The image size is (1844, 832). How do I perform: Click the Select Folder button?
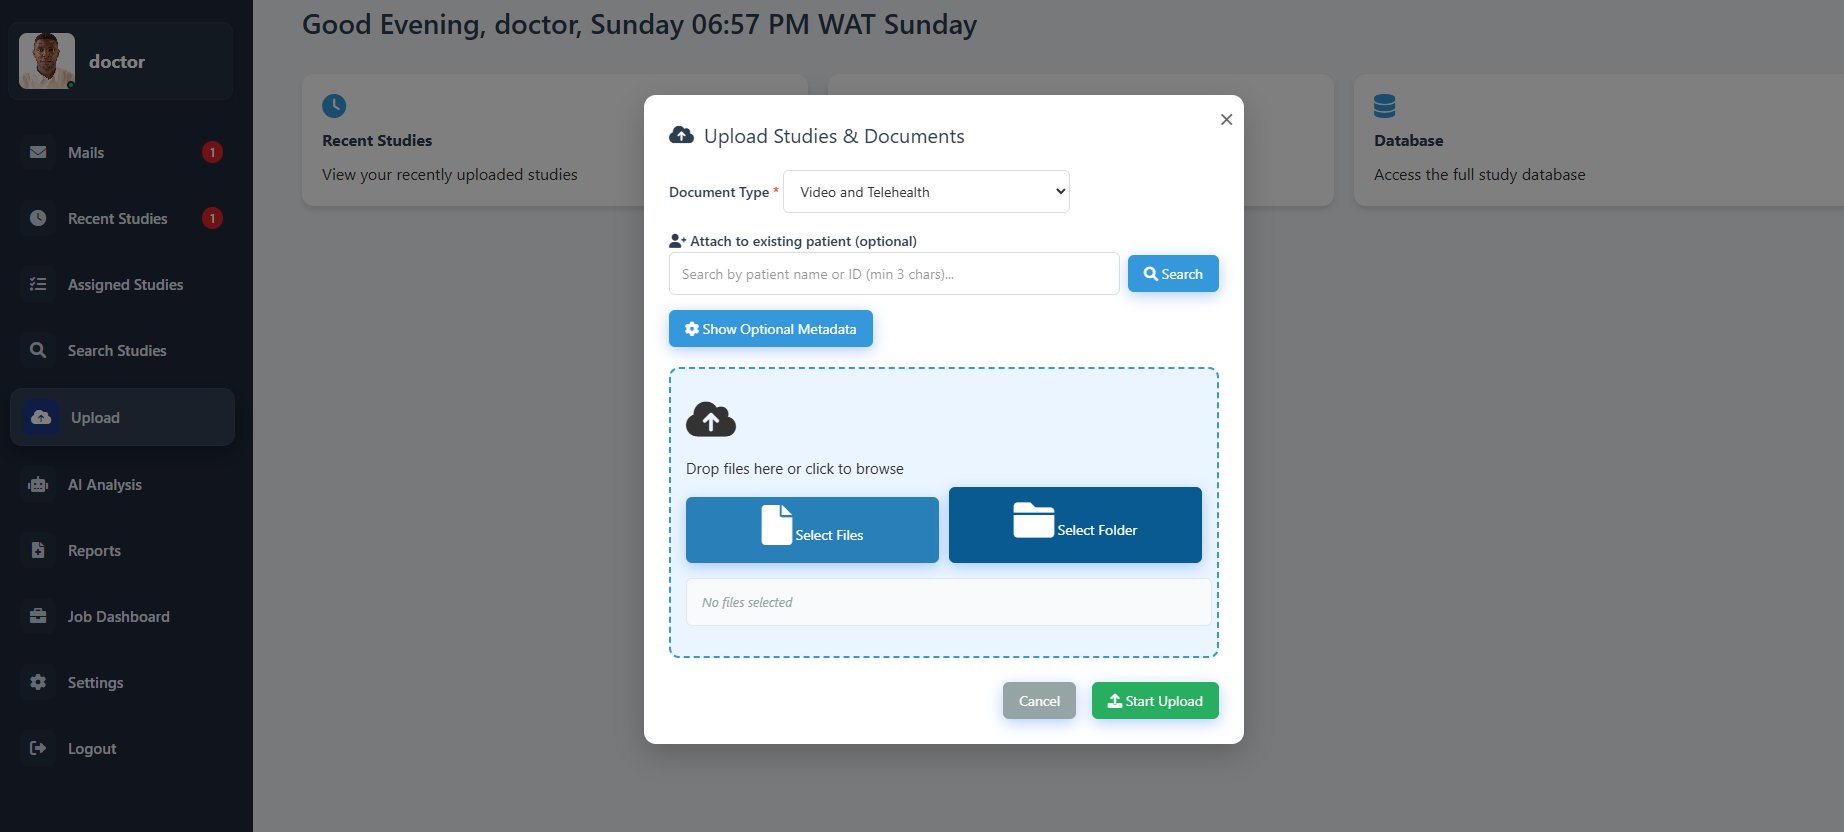click(x=1075, y=525)
